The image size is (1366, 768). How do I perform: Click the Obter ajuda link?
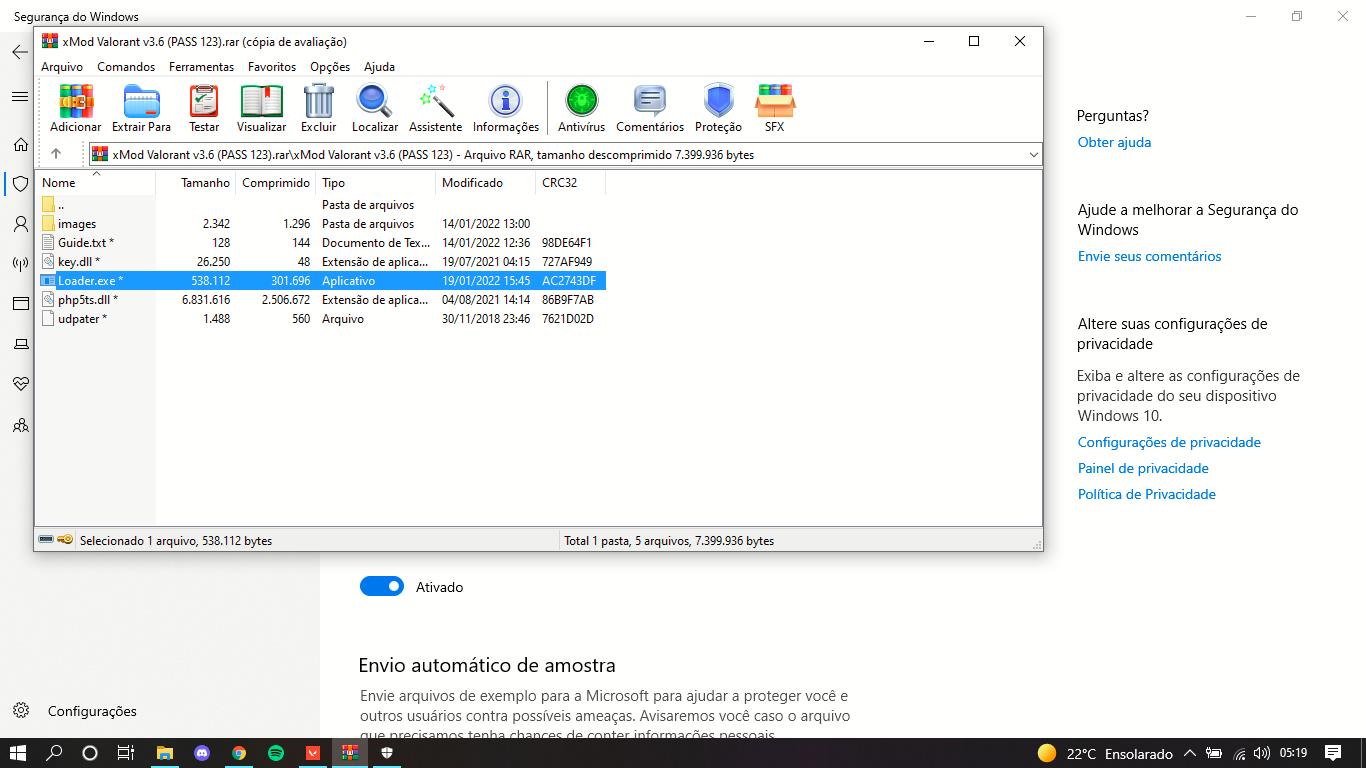click(1114, 142)
